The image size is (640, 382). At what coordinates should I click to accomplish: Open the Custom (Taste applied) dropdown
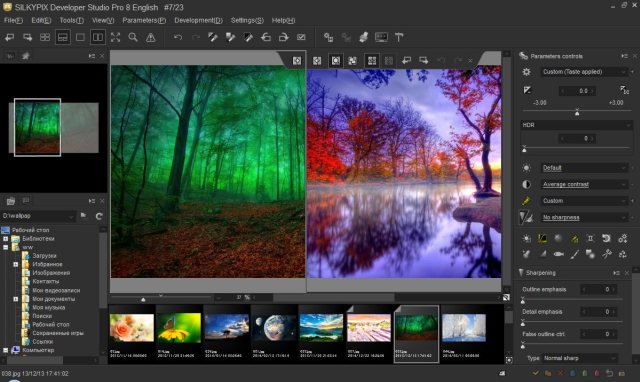click(584, 72)
